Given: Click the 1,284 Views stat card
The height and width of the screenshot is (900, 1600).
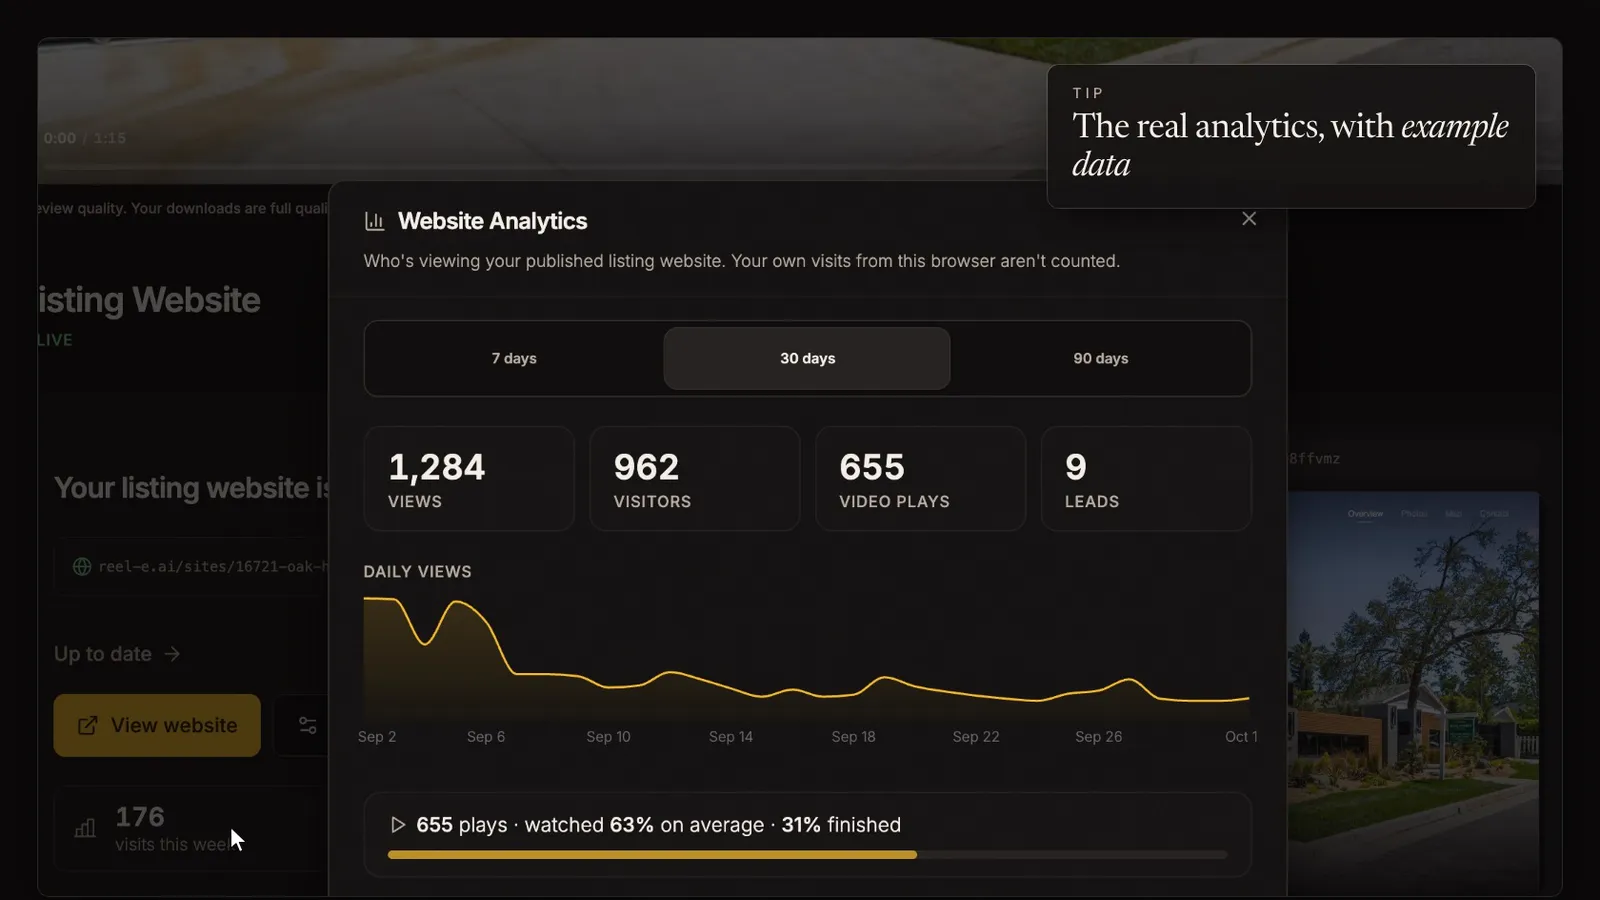Looking at the screenshot, I should tap(469, 479).
